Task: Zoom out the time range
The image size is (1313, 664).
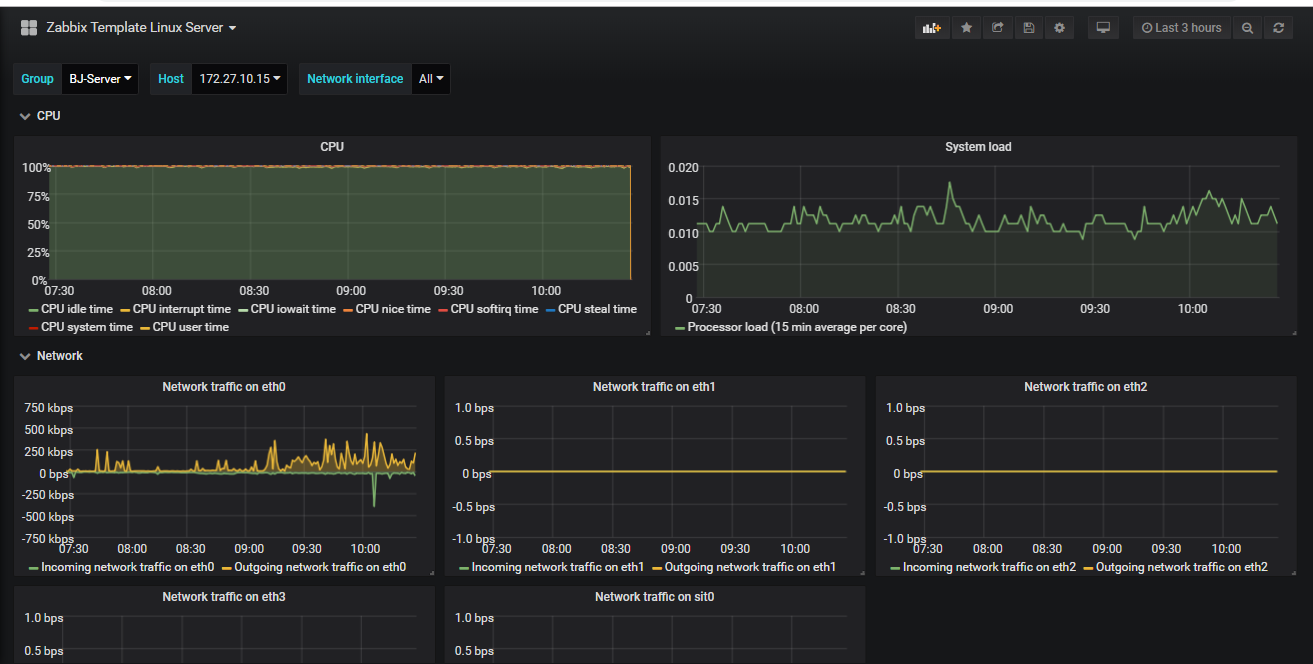Action: pyautogui.click(x=1247, y=28)
